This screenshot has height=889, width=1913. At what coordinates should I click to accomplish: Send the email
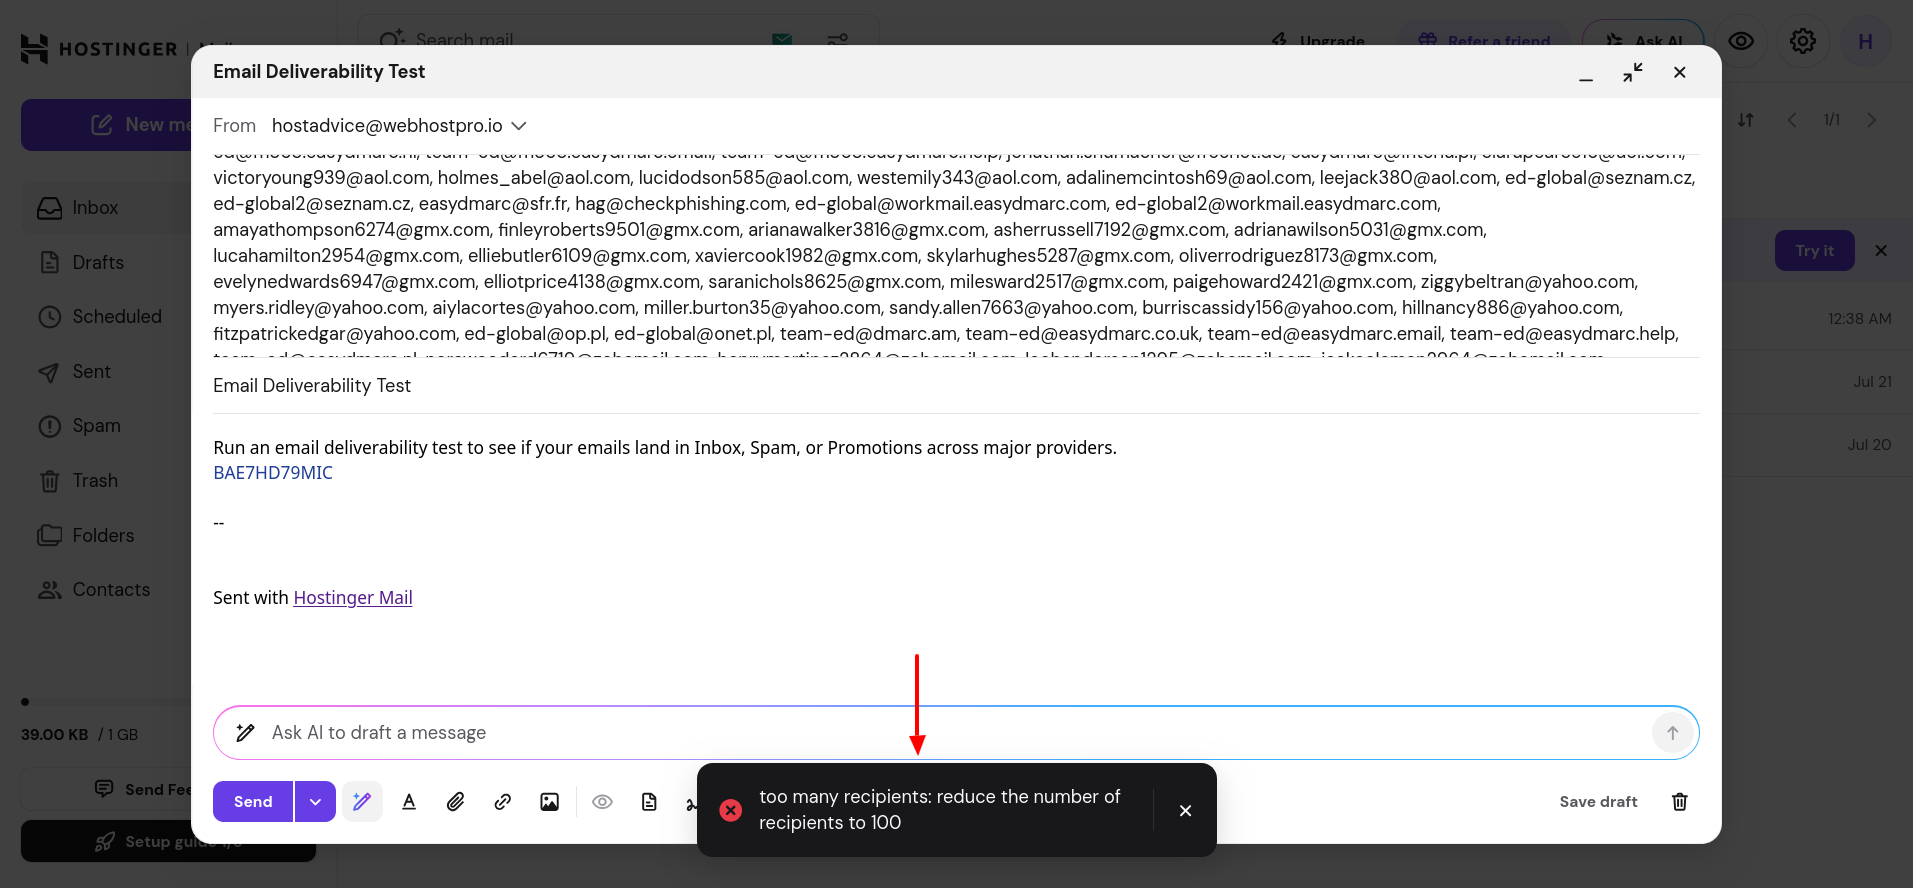(253, 802)
